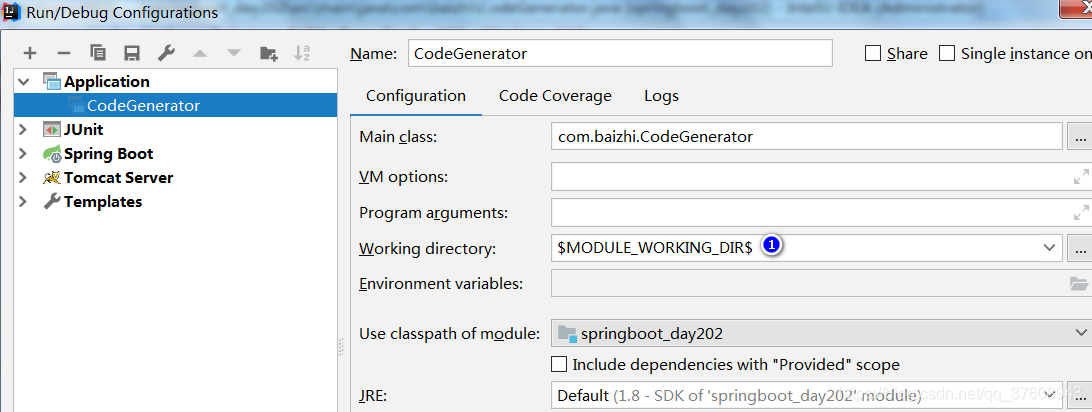This screenshot has height=412, width=1092.
Task: Click the Name input field
Action: click(620, 54)
